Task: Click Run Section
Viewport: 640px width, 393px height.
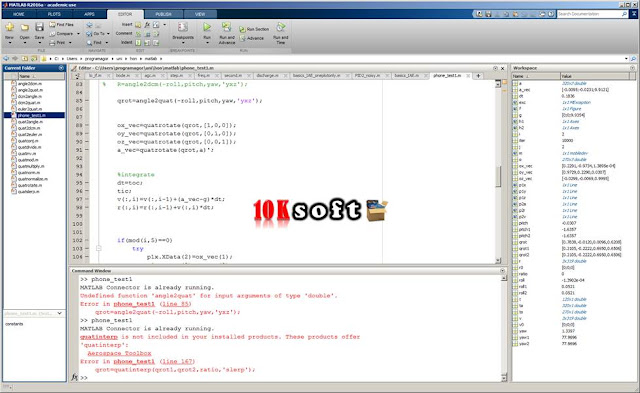Action: [x=254, y=29]
